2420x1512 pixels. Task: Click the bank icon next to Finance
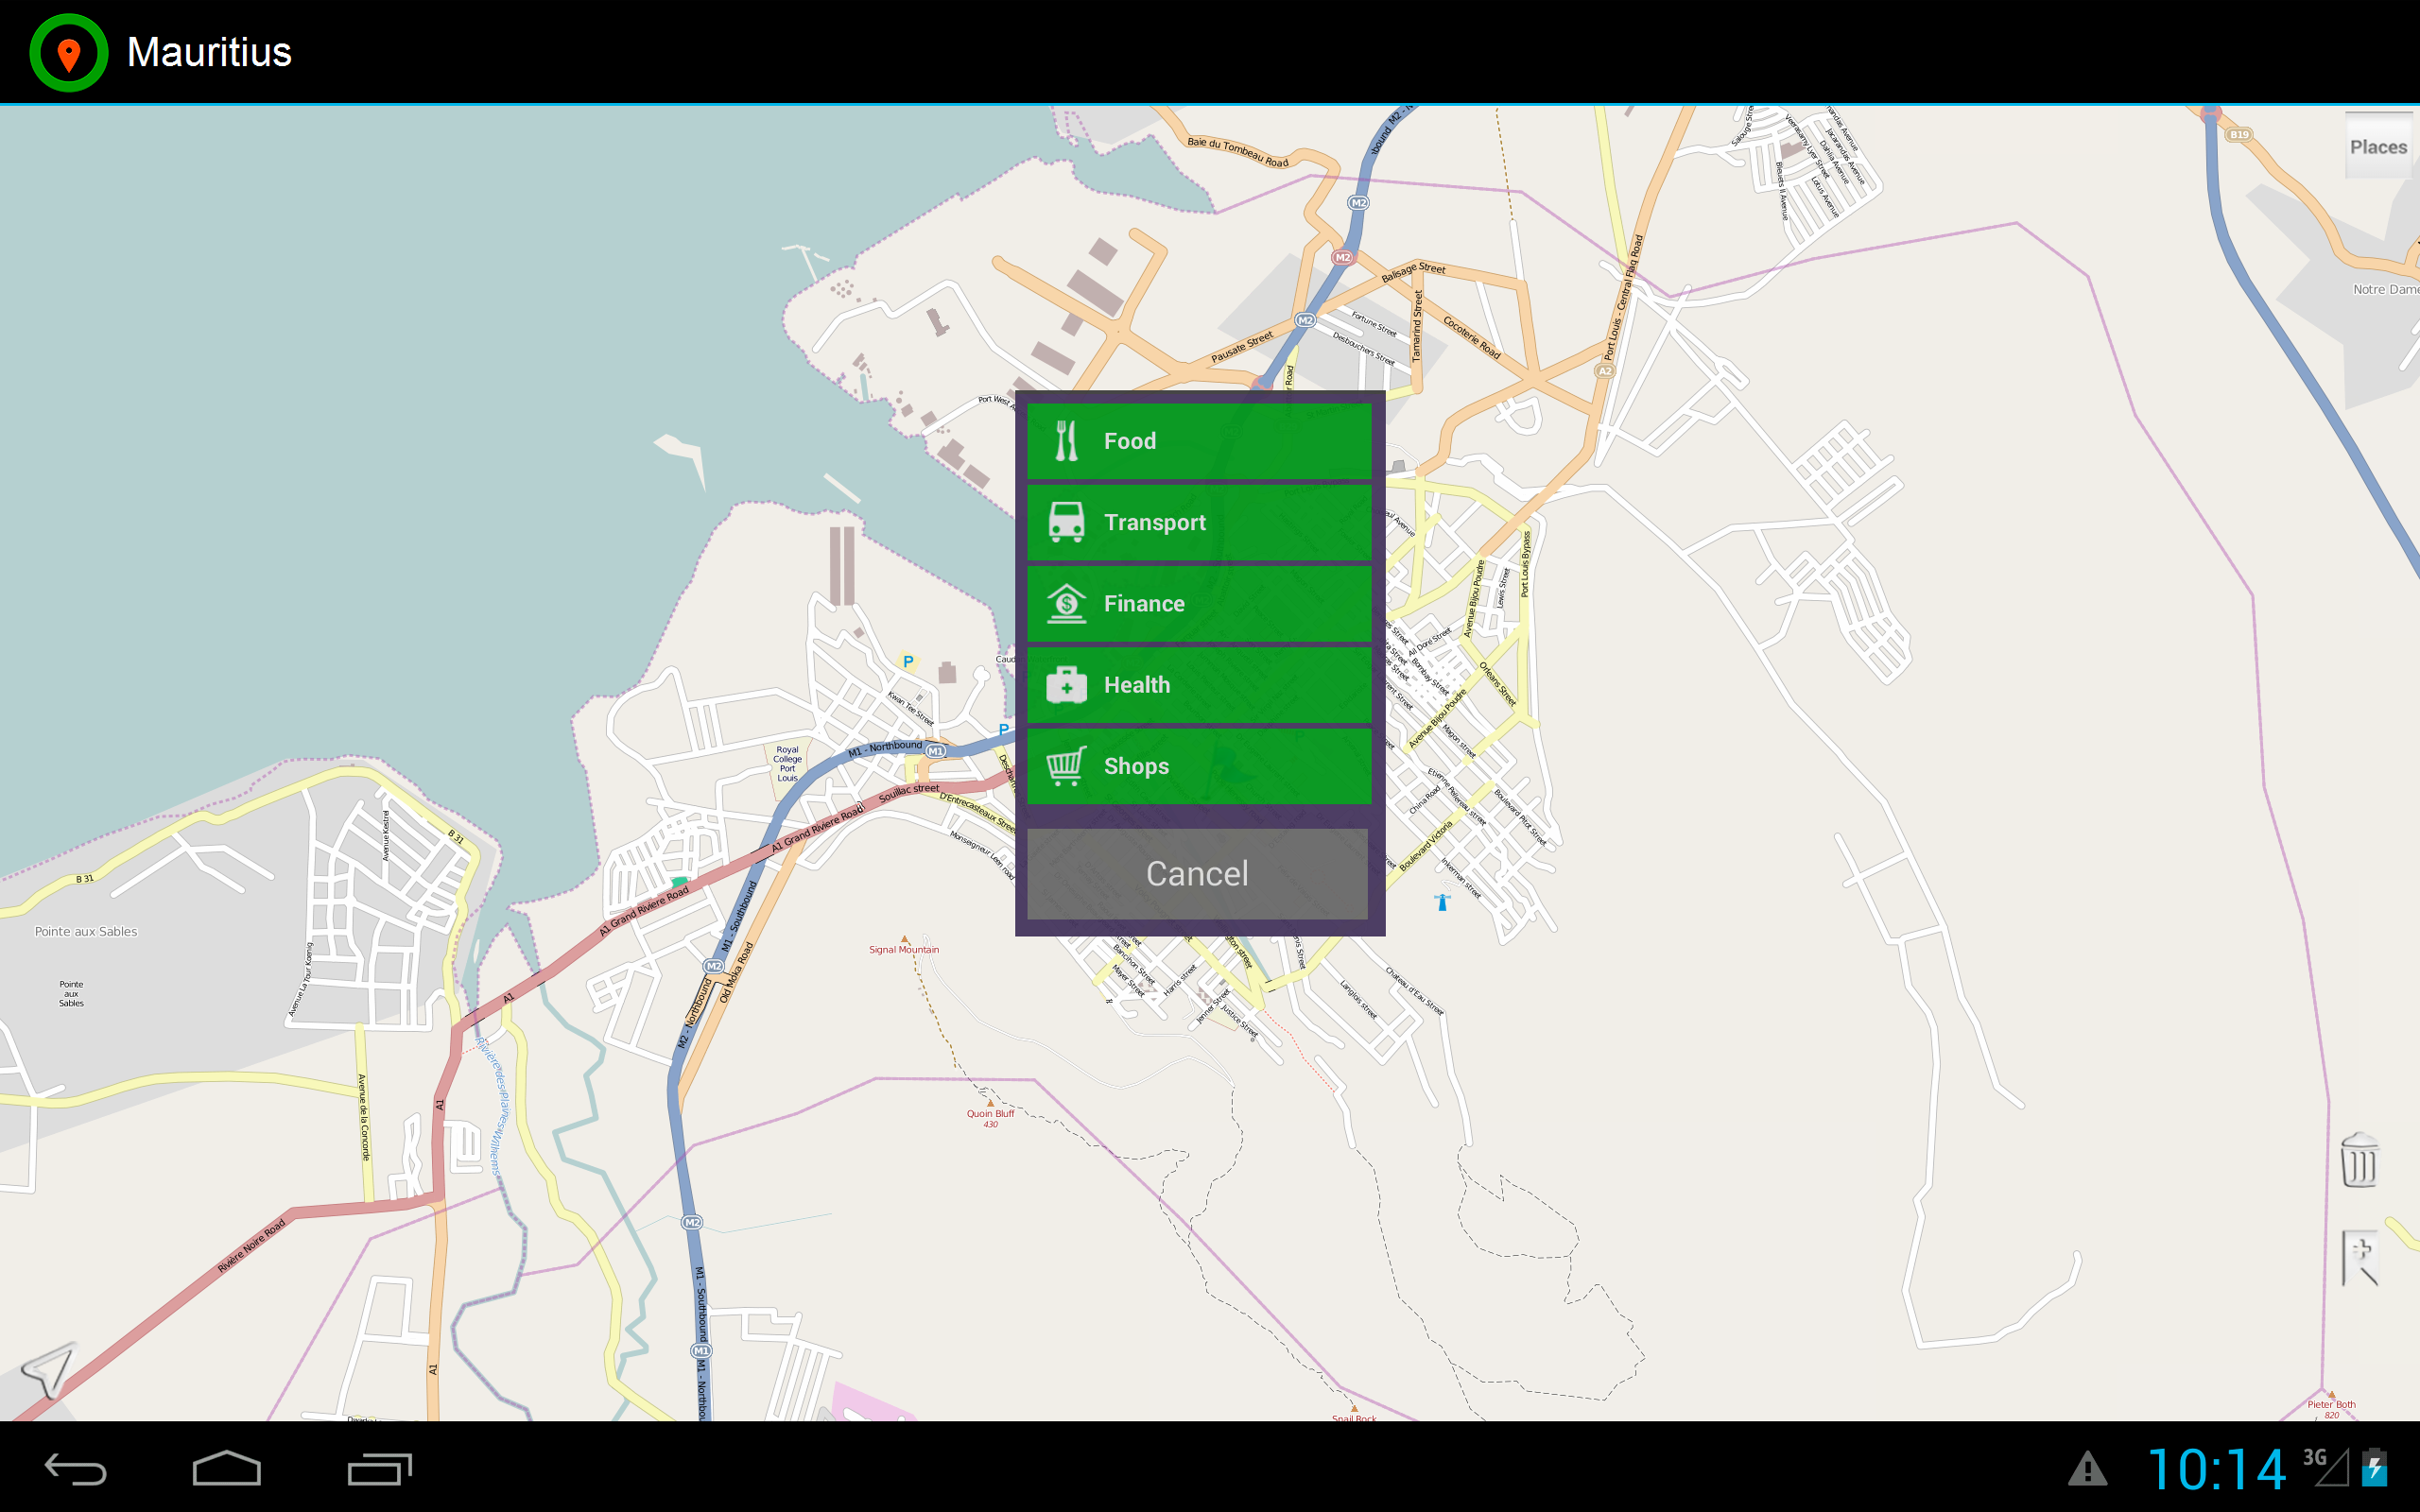(1067, 603)
